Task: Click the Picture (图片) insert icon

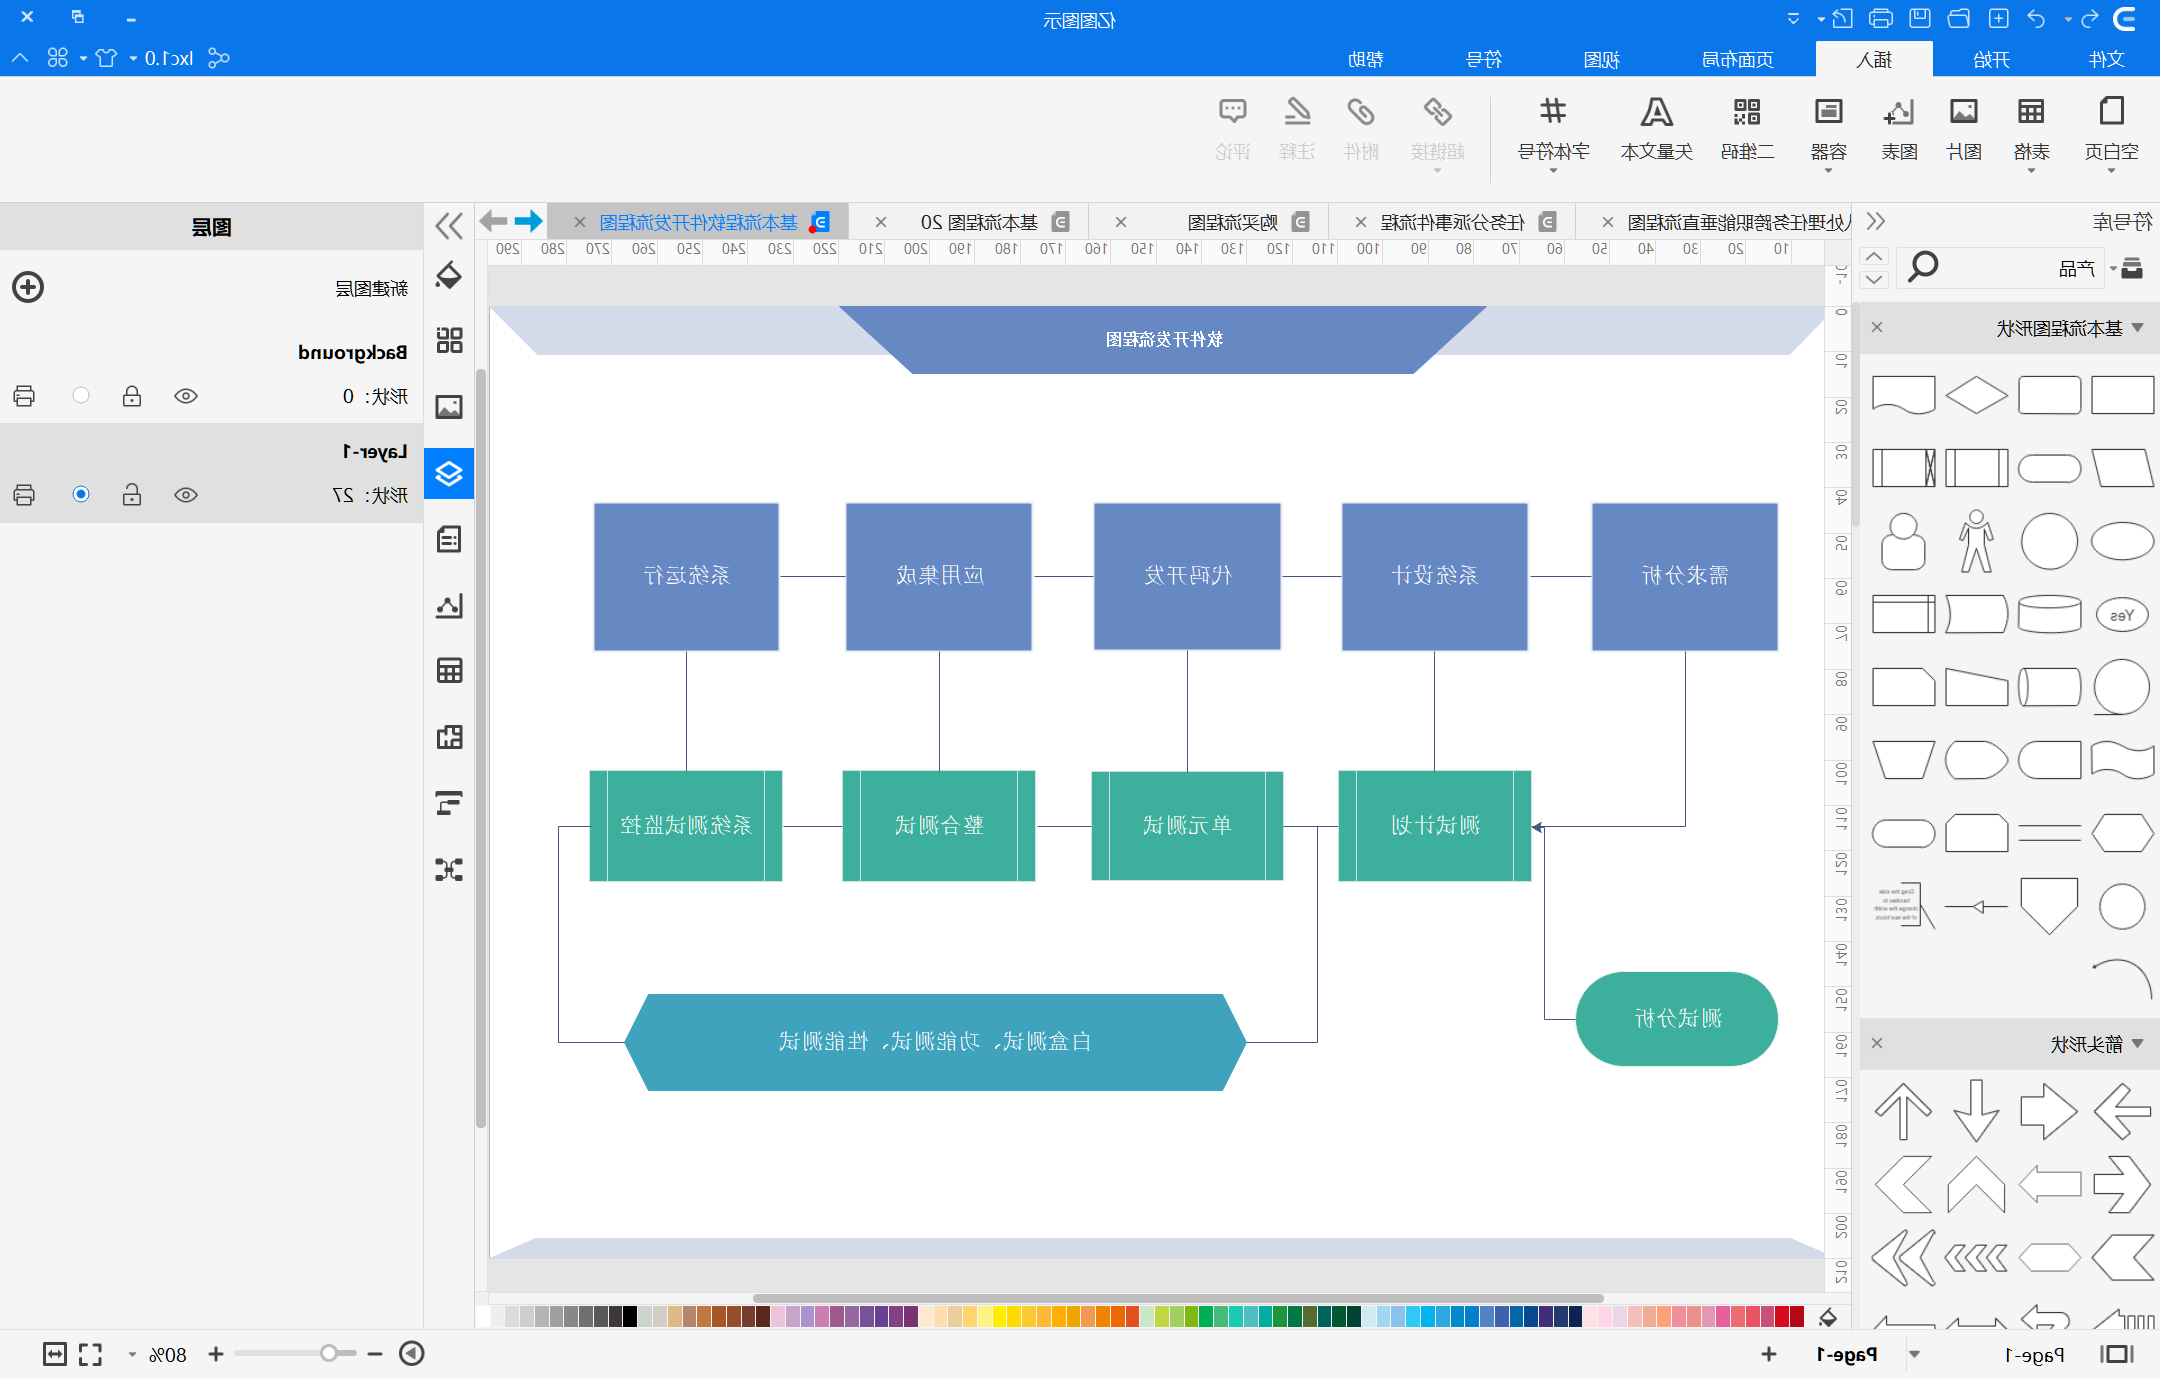Action: click(x=1964, y=112)
